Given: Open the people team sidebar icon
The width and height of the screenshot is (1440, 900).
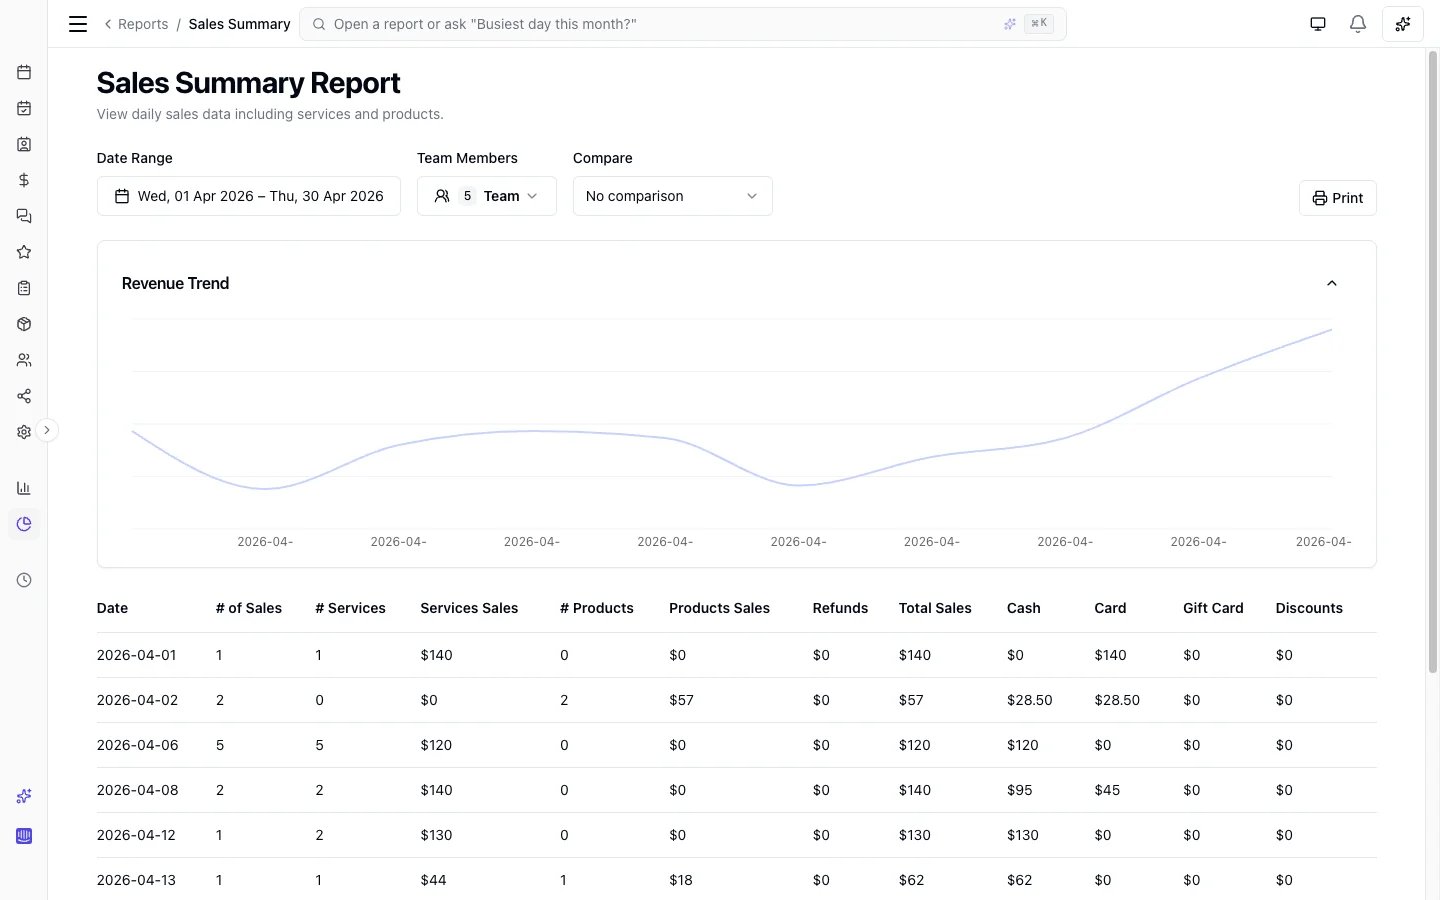Looking at the screenshot, I should tap(24, 360).
